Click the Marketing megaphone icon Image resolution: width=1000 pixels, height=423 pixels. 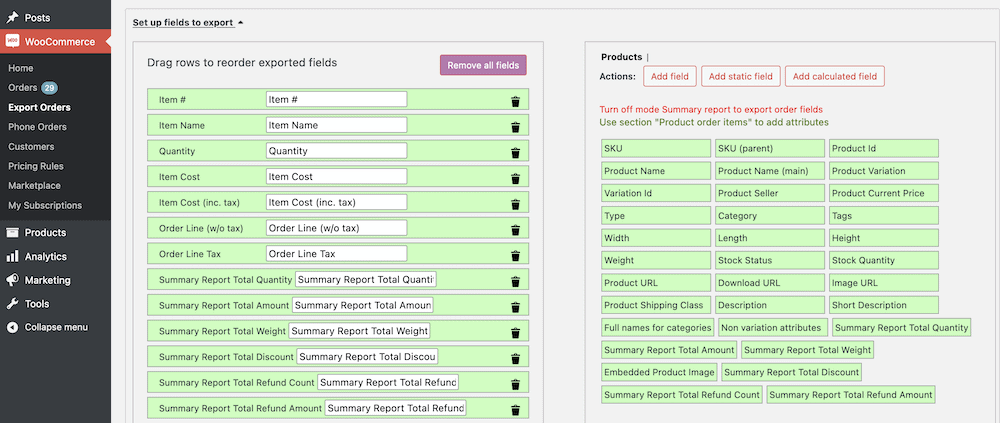[x=12, y=281]
